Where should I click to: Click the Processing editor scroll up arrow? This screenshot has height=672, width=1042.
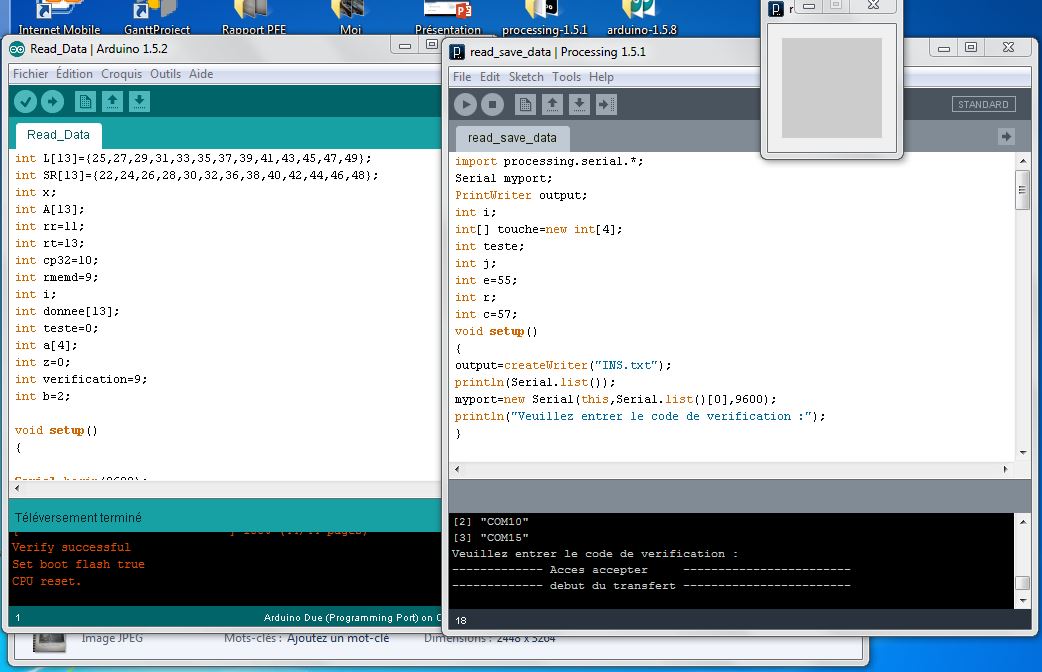coord(1023,161)
